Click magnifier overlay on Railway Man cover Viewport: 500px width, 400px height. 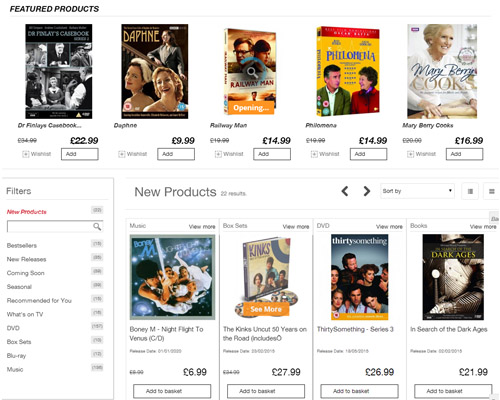[x=252, y=71]
